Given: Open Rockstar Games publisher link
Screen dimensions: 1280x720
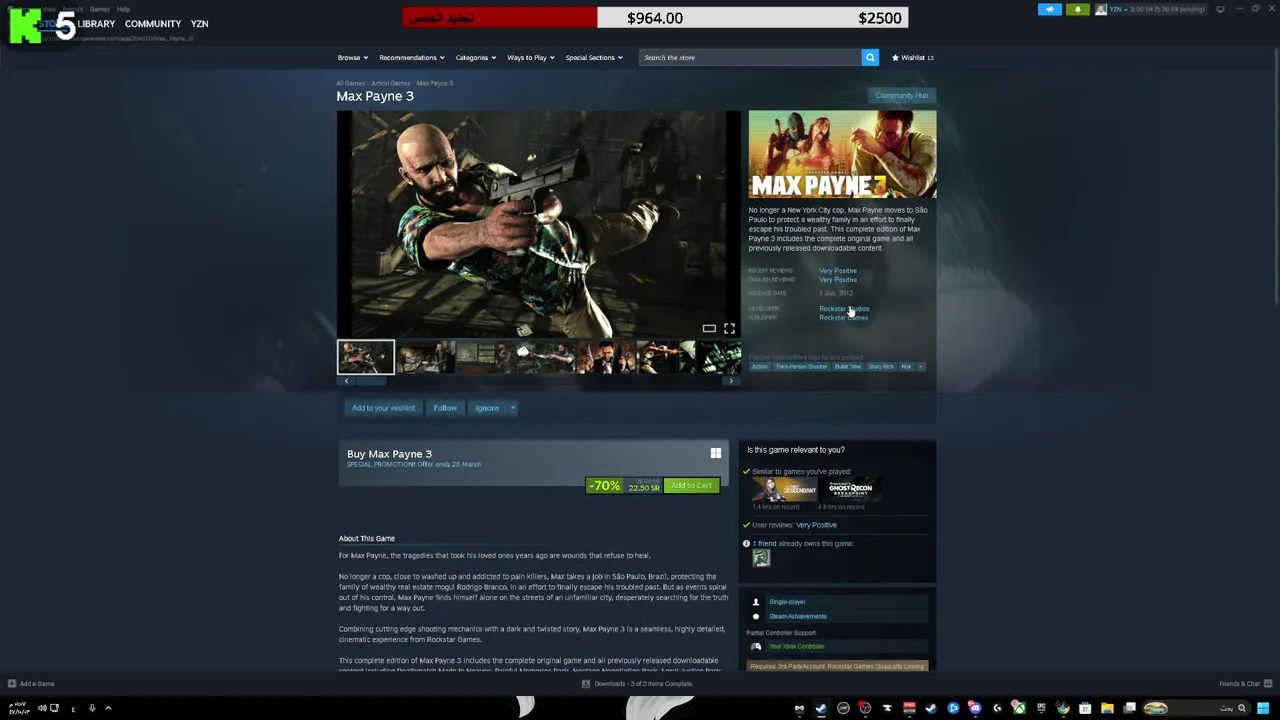Looking at the screenshot, I should click(843, 317).
